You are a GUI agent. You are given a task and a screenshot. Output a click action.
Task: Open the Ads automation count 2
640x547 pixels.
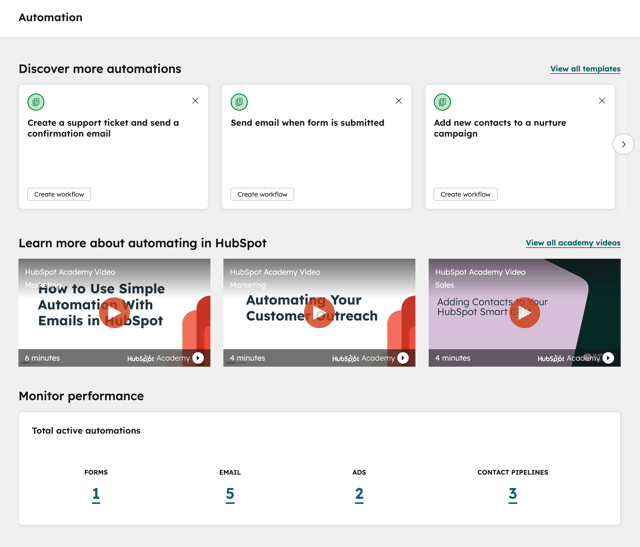coord(359,494)
